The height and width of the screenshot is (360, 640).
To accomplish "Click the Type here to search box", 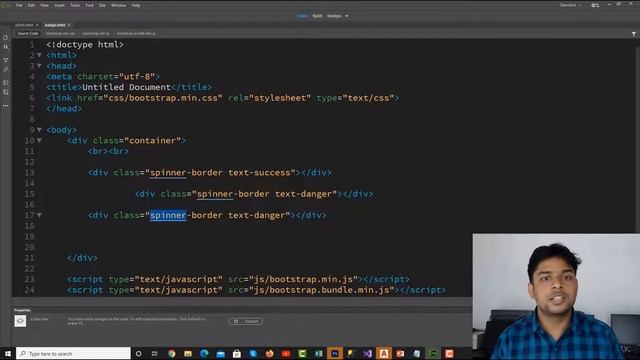I will (73, 353).
